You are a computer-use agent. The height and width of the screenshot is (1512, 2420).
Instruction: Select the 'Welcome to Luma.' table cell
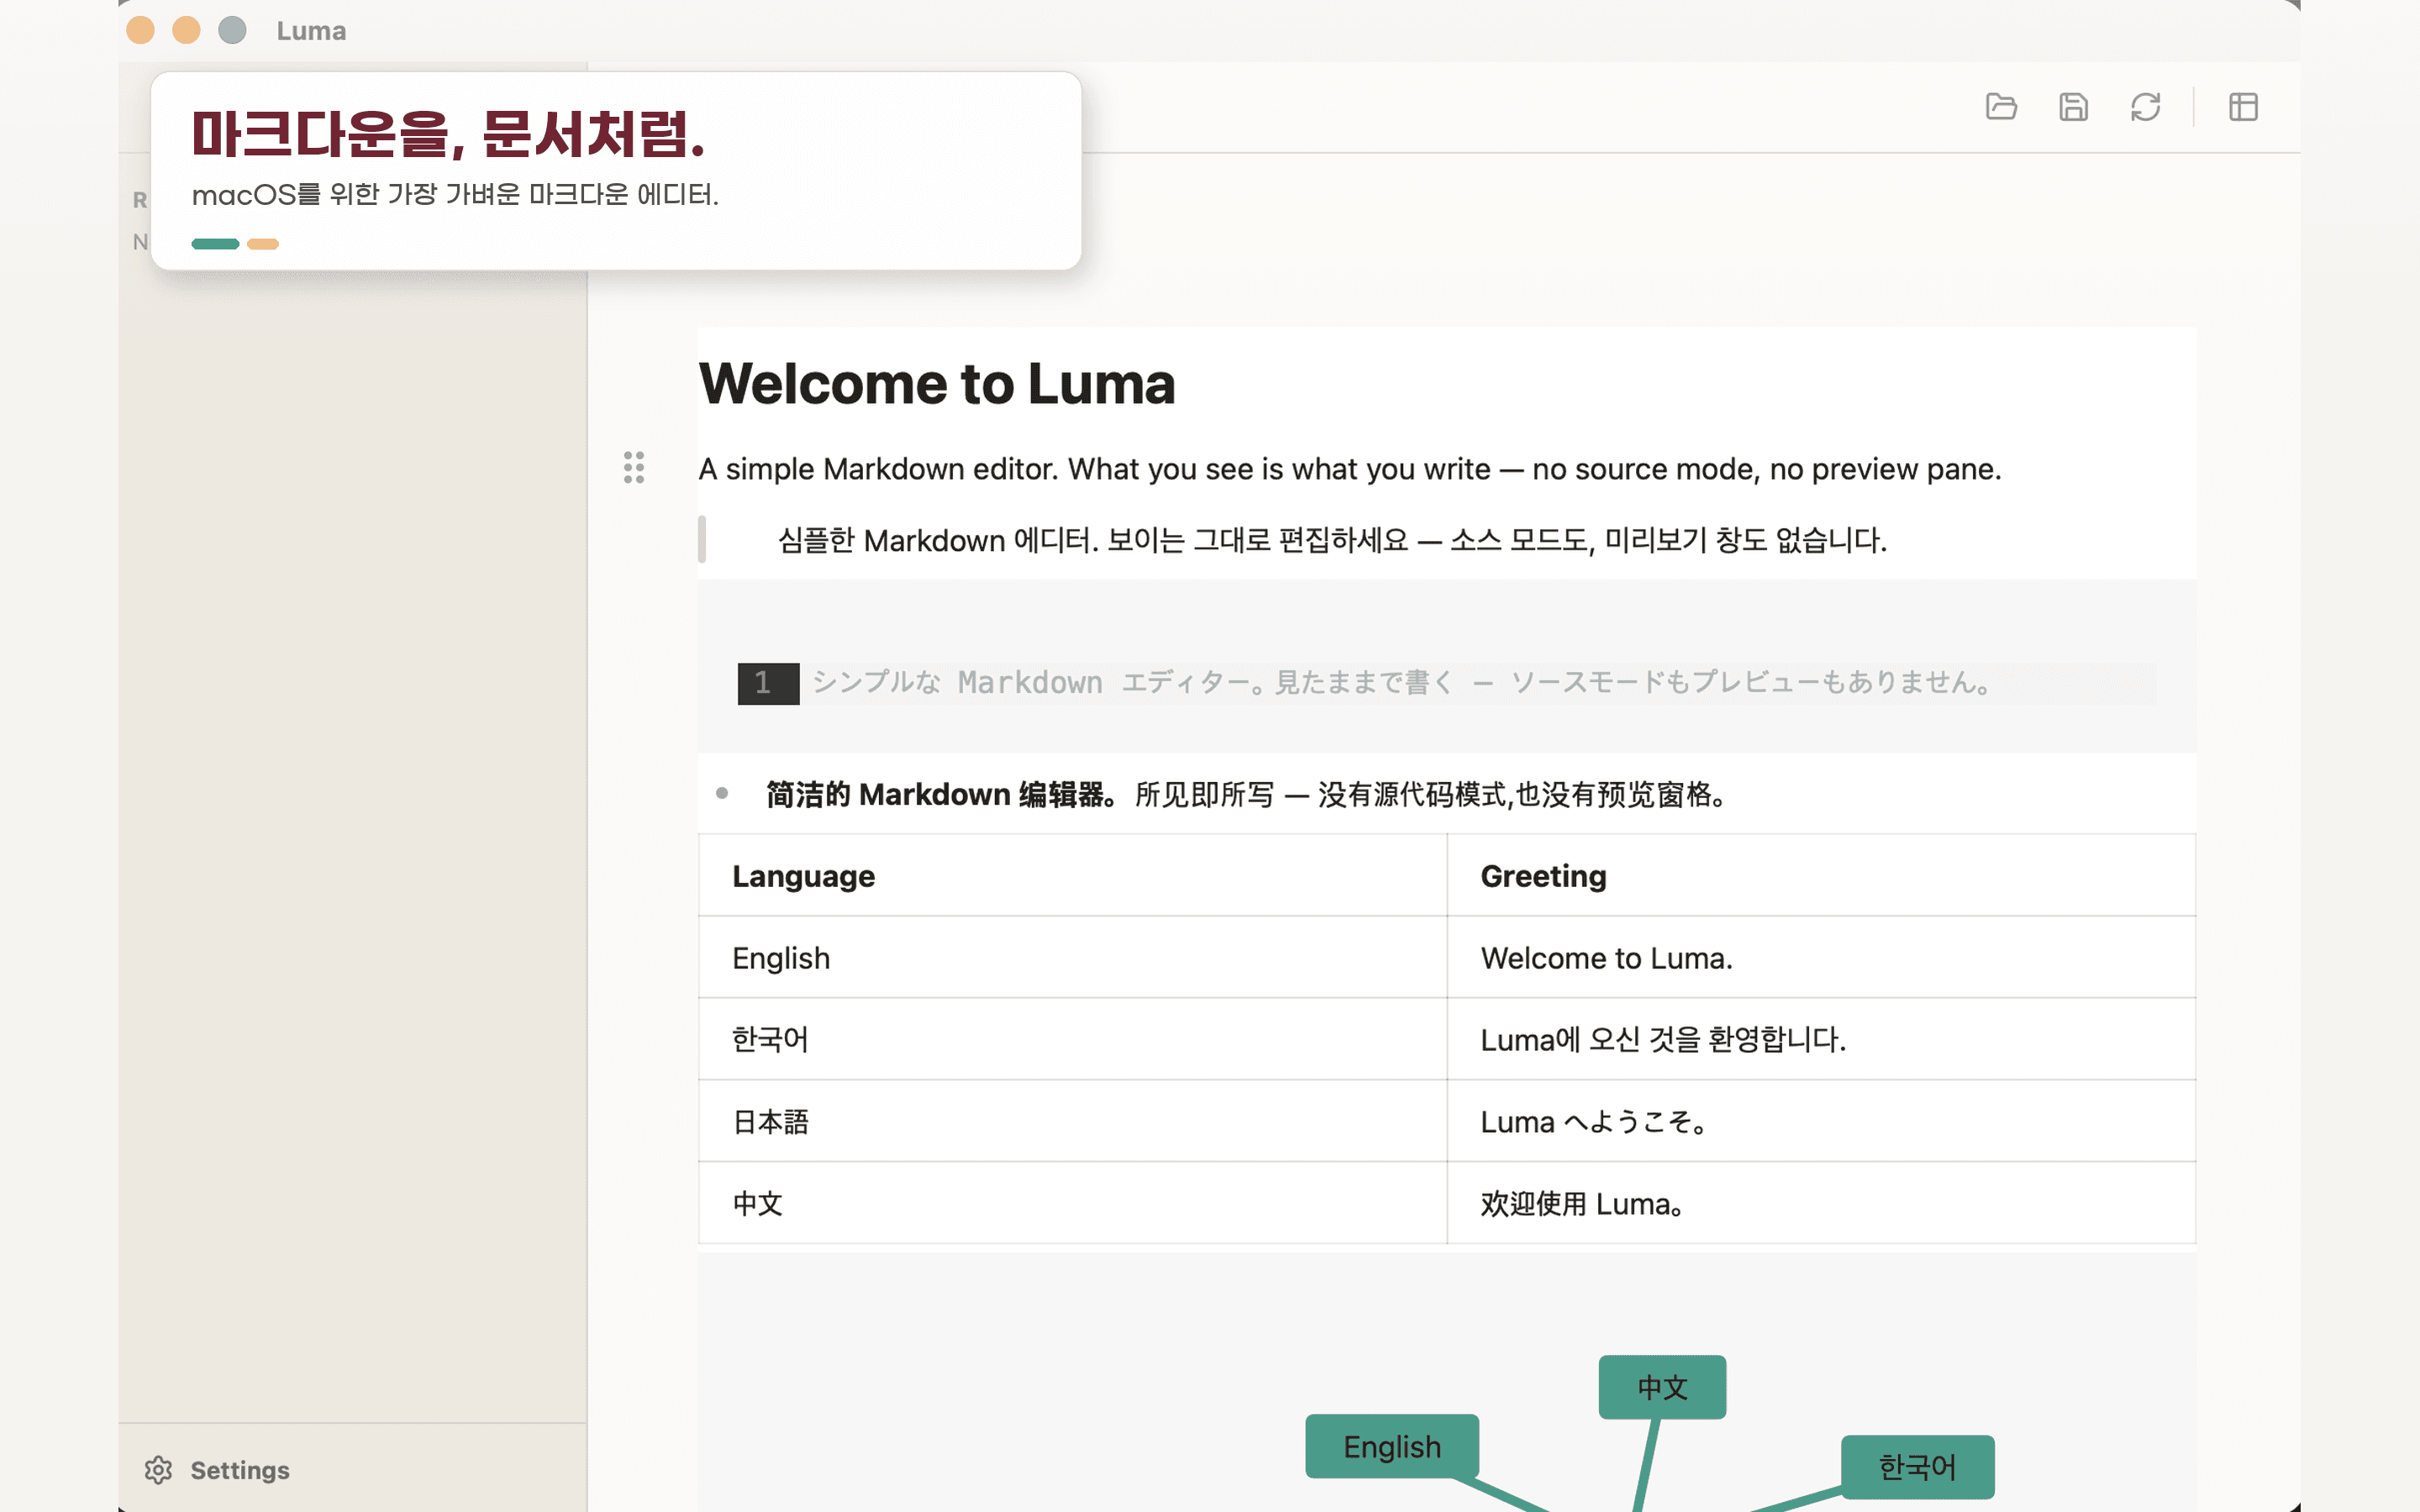coord(1821,958)
